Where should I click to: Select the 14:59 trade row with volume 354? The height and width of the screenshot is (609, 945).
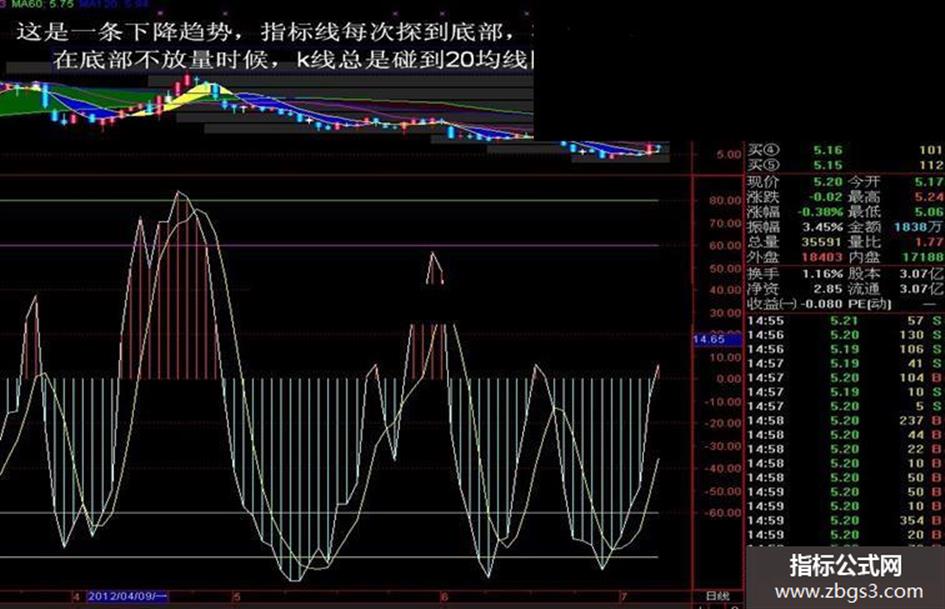click(845, 520)
